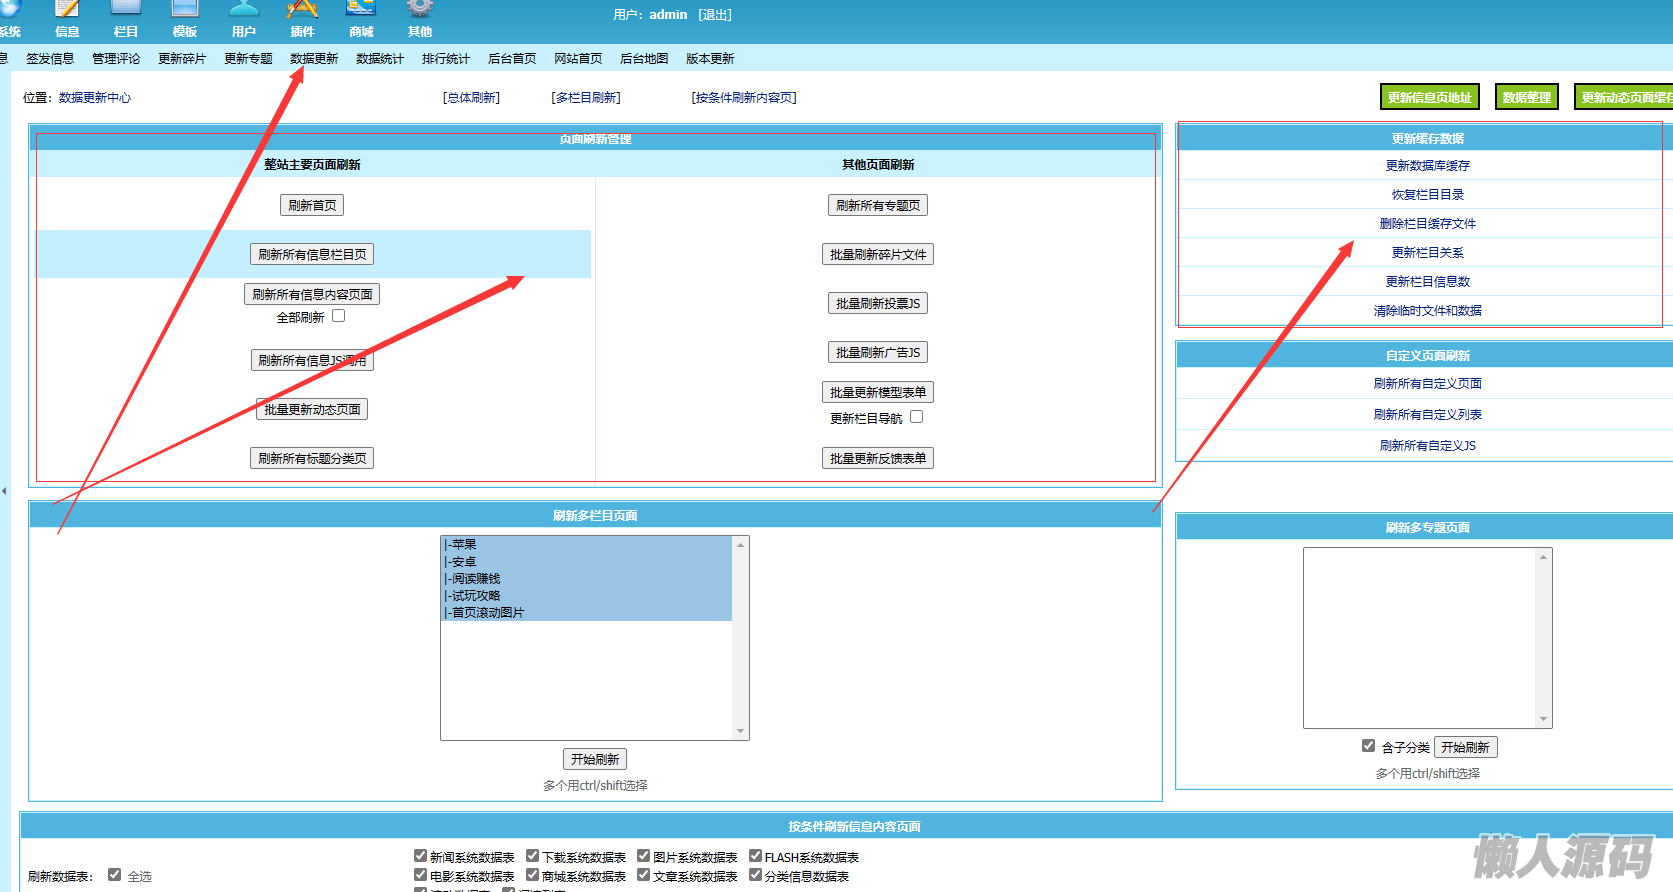
Task: Open the 栏目 icon in top navigation
Action: [x=126, y=10]
